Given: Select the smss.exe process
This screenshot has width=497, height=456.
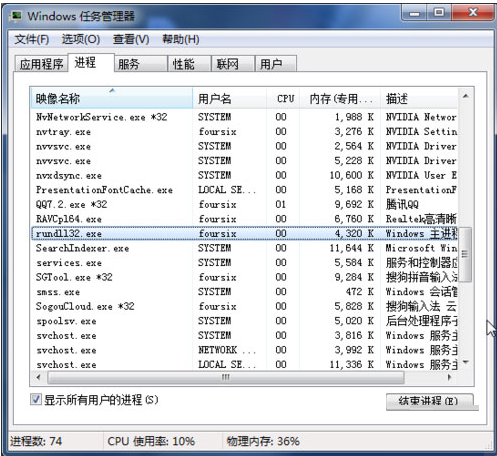Looking at the screenshot, I should tap(244, 292).
